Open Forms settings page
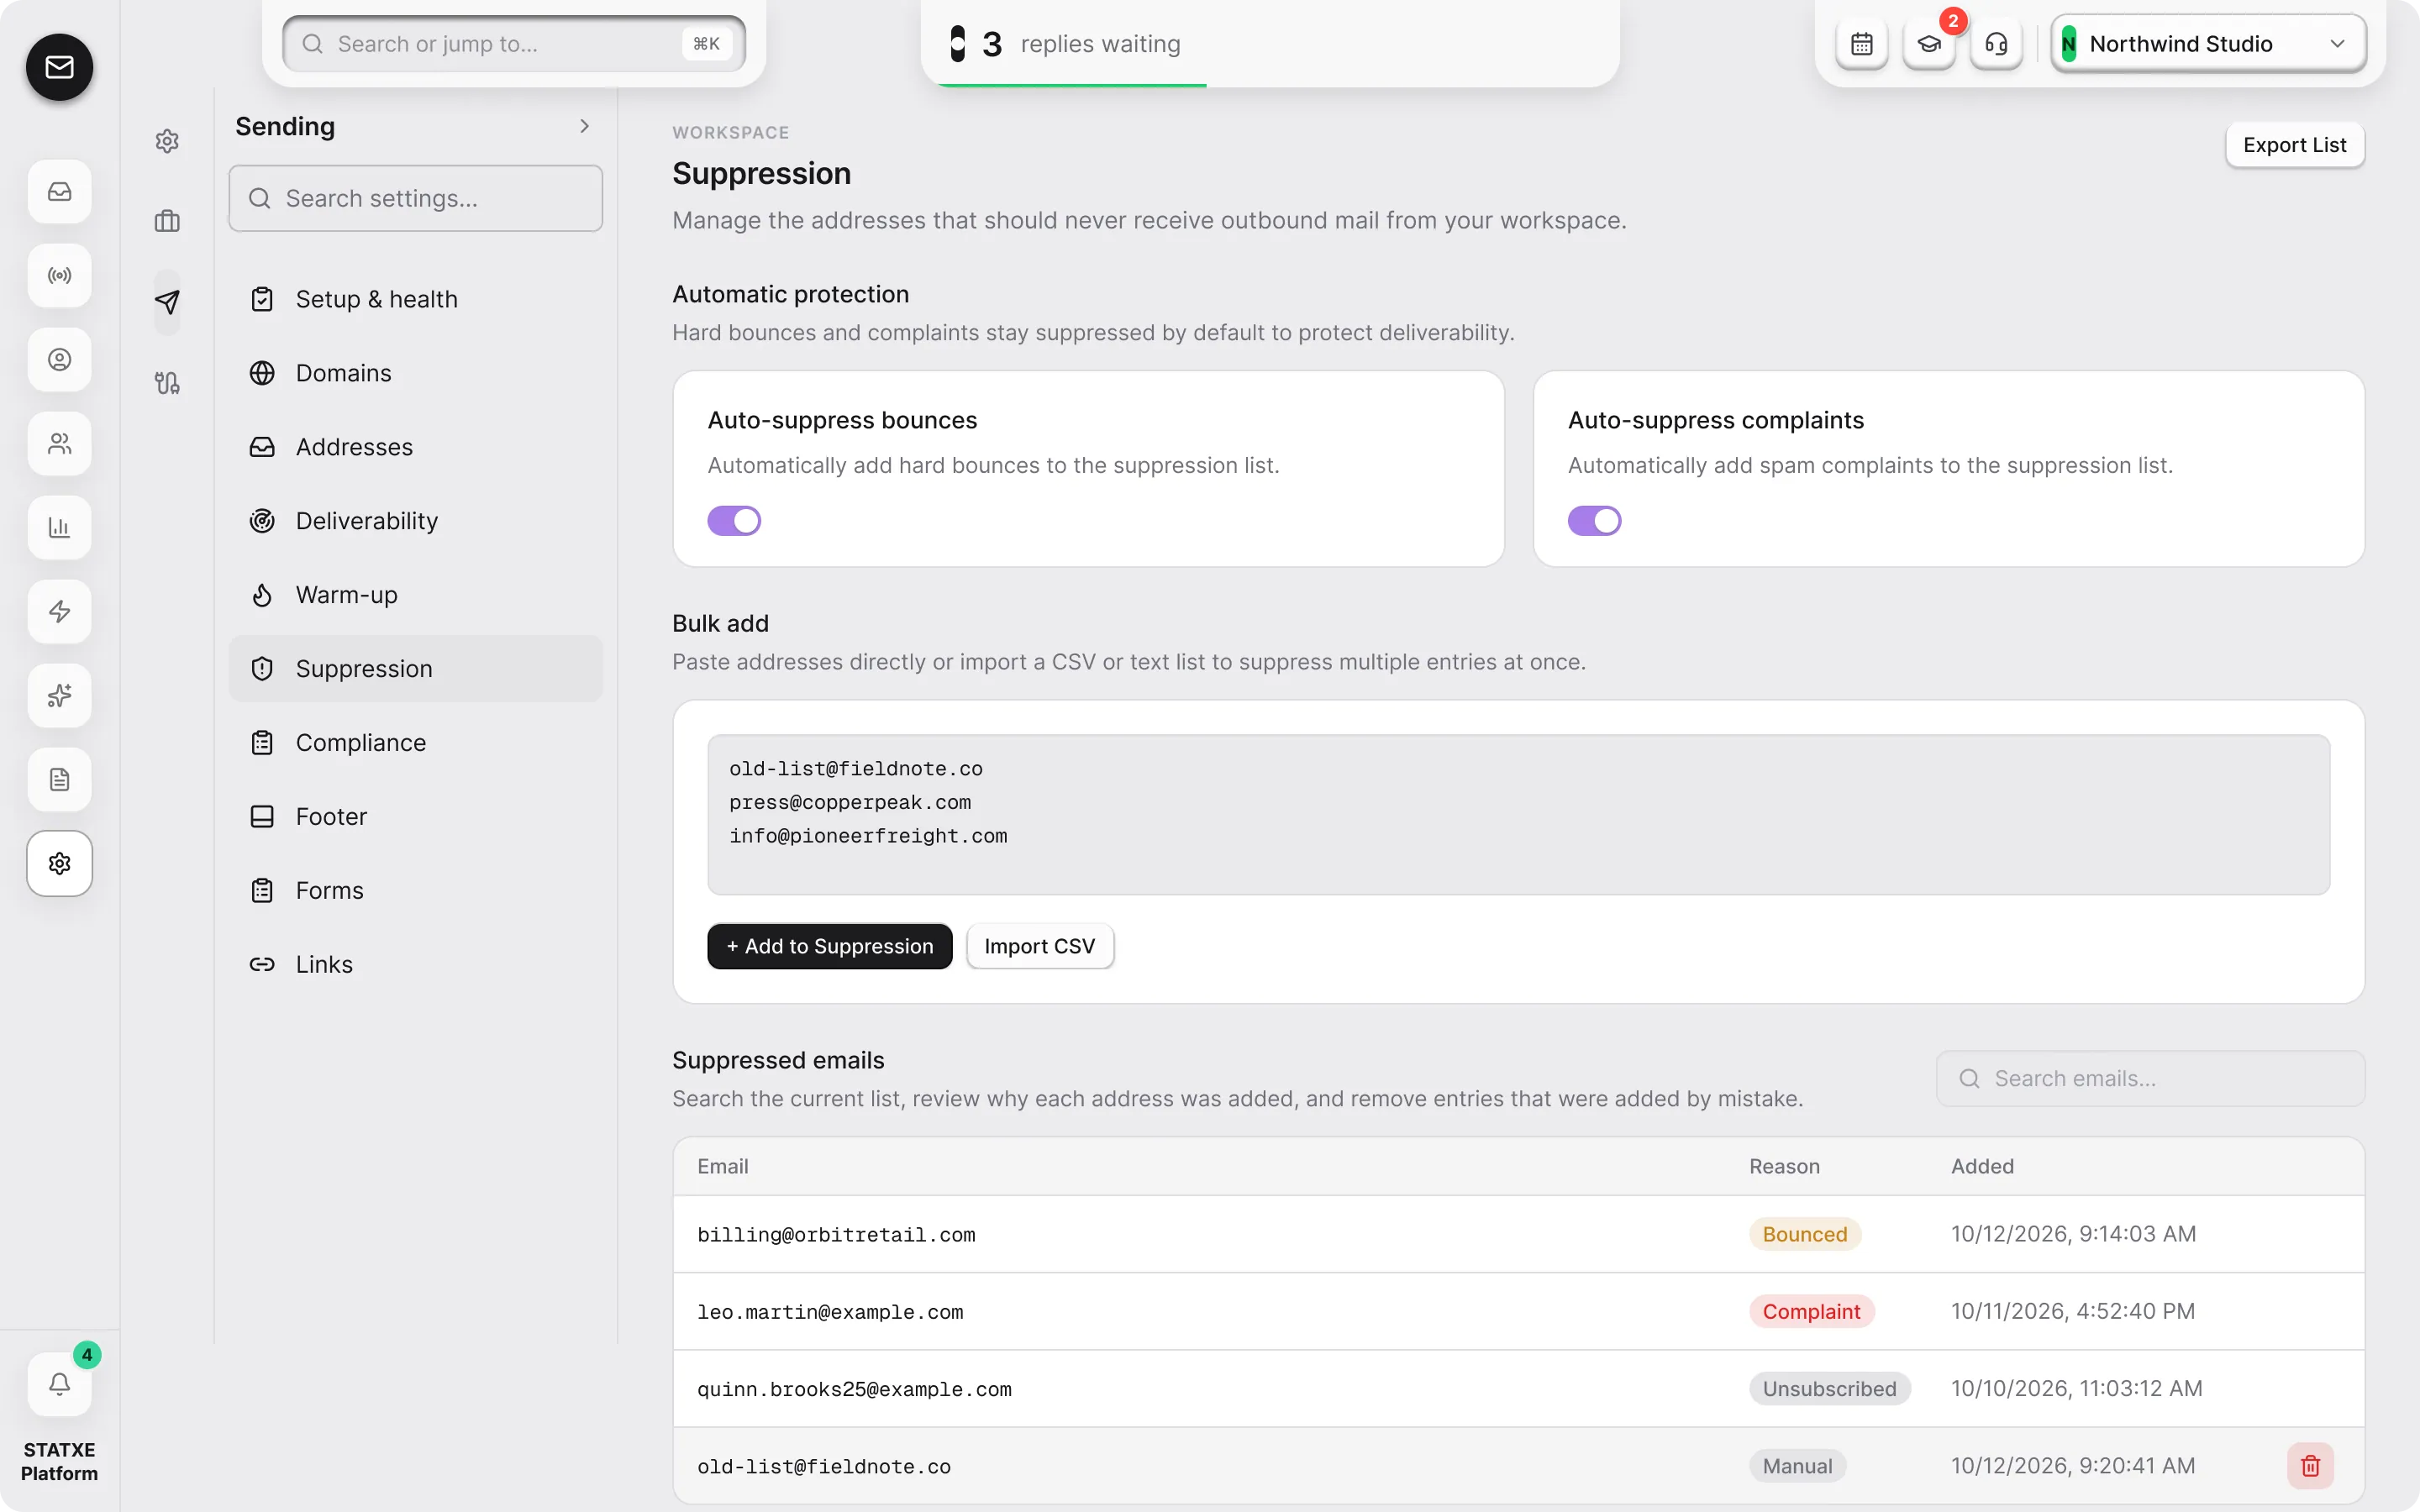Image resolution: width=2420 pixels, height=1512 pixels. 416,891
